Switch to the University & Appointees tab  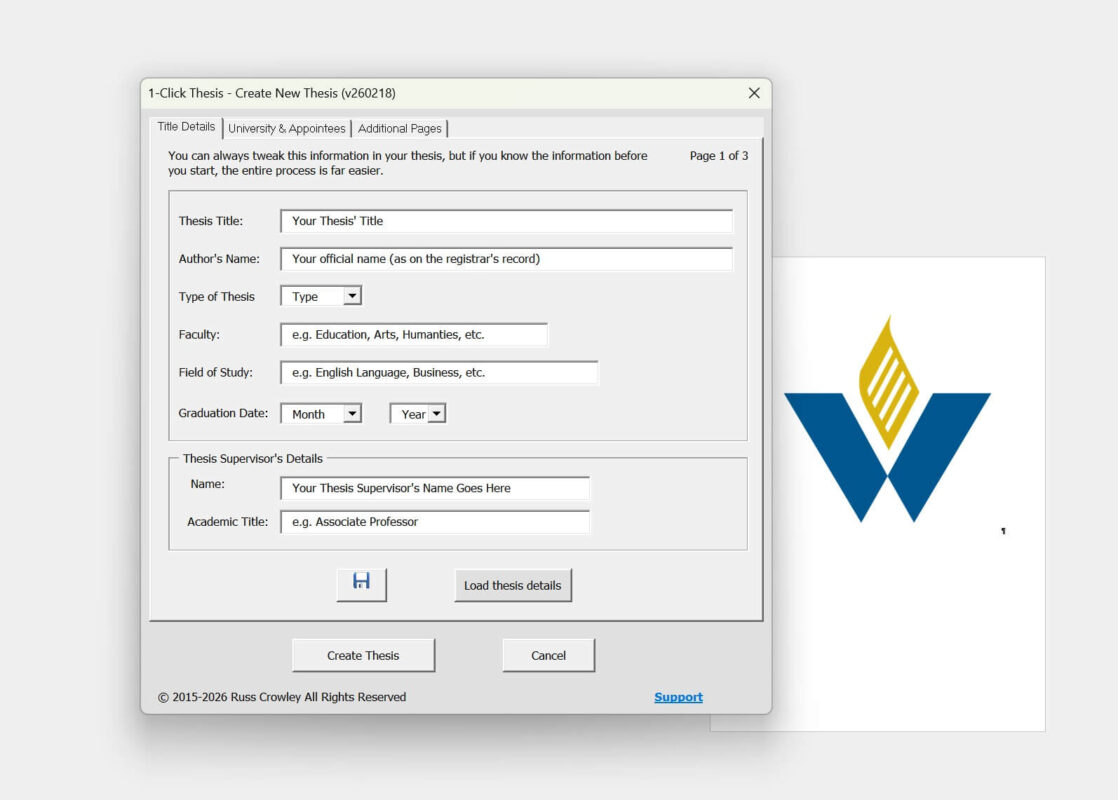coord(287,128)
